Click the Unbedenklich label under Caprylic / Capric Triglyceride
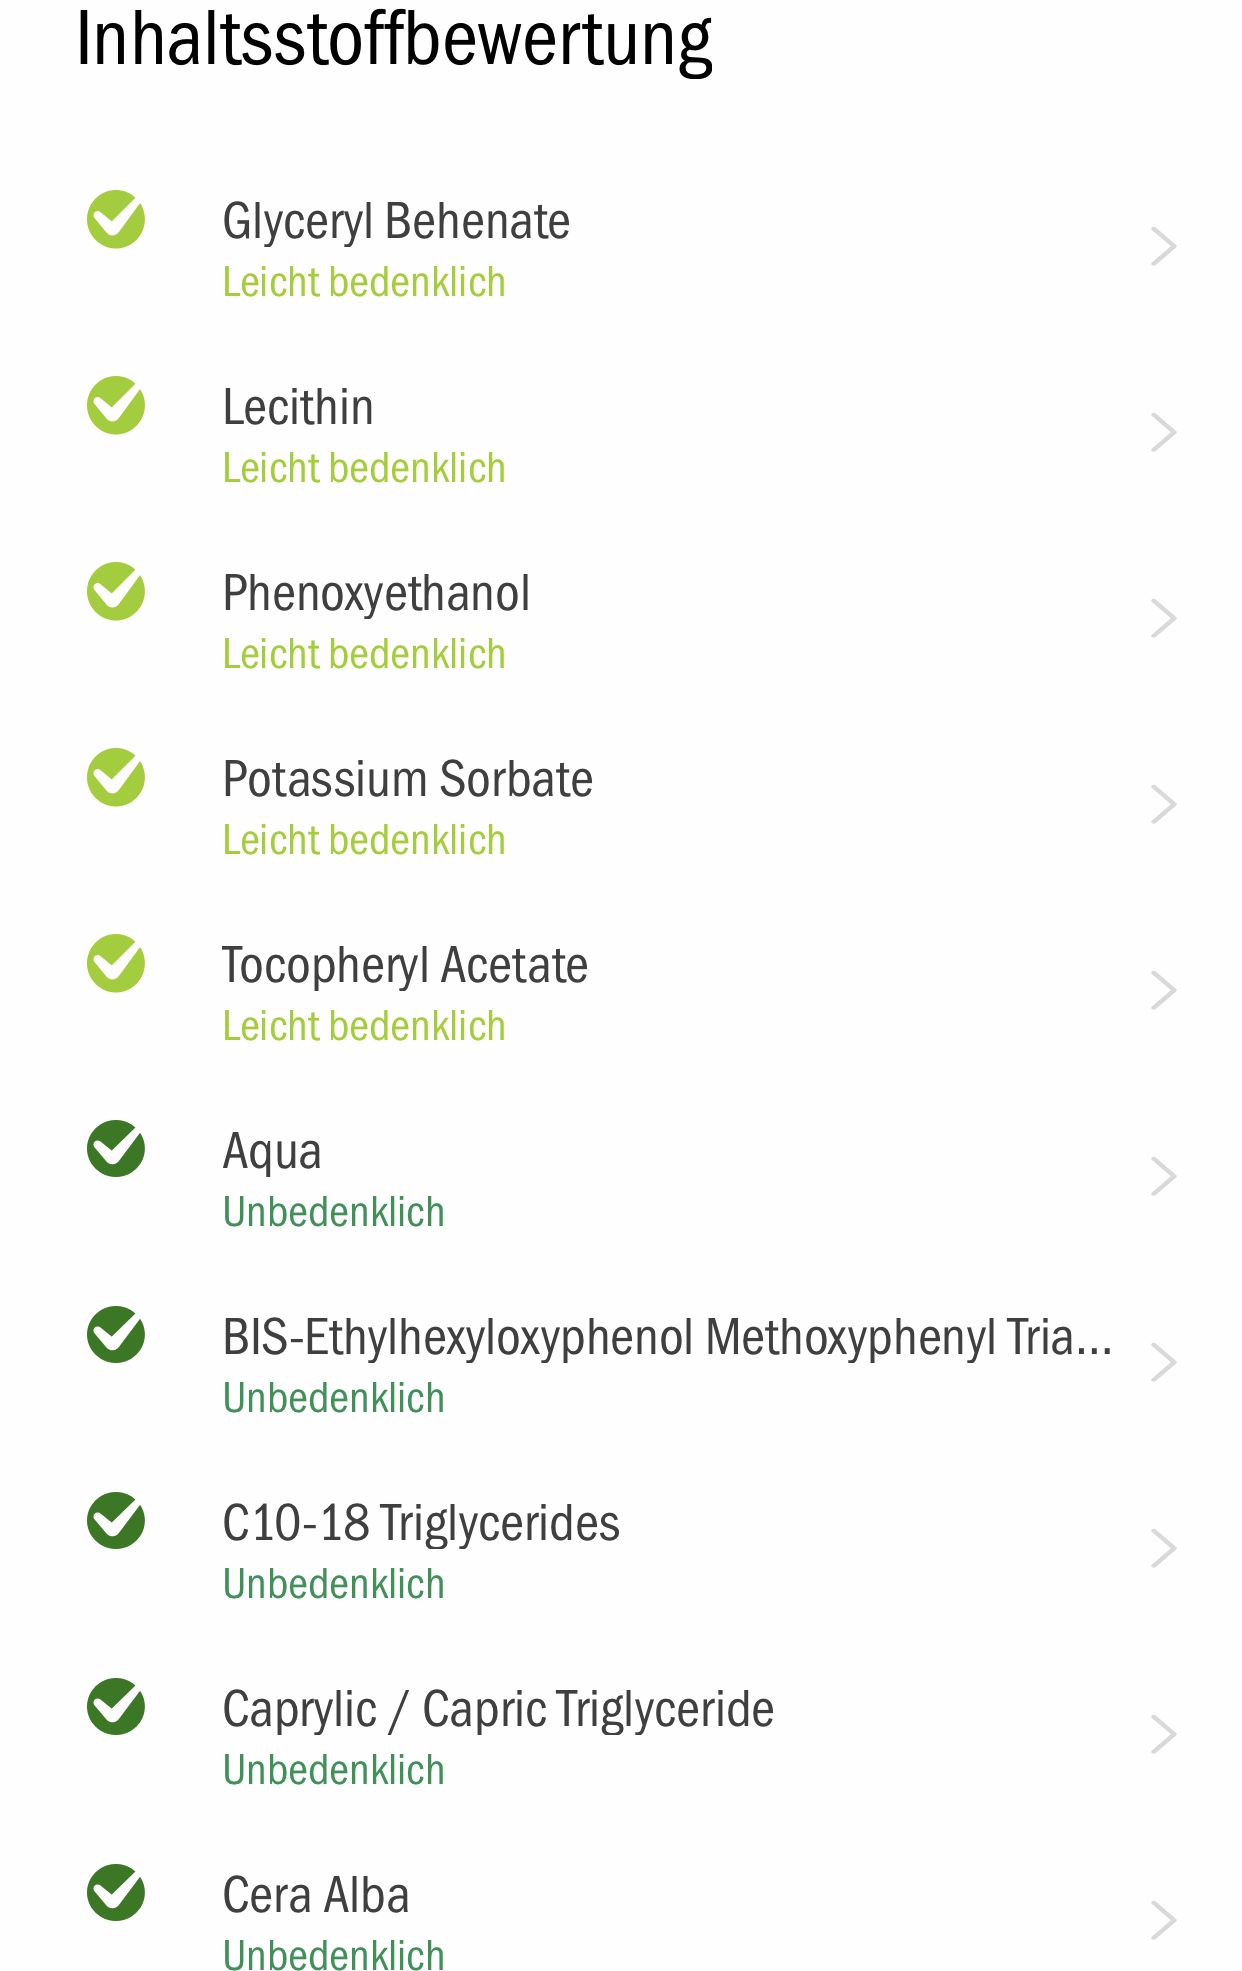 [x=334, y=1770]
